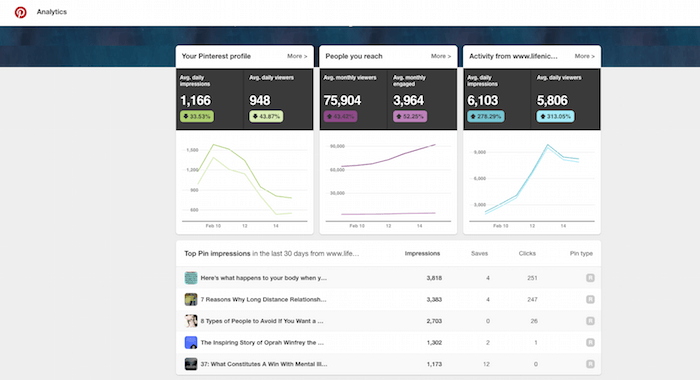Viewport: 700px width, 380px height.
Task: Select the 313.05% daily viewers badge
Action: (x=555, y=117)
